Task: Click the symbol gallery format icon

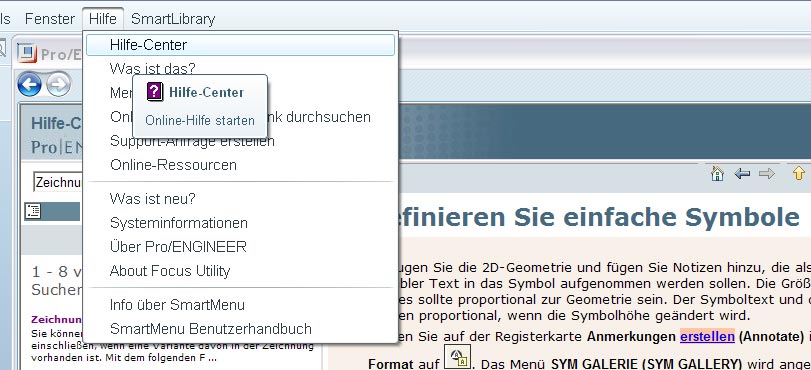Action: 458,357
